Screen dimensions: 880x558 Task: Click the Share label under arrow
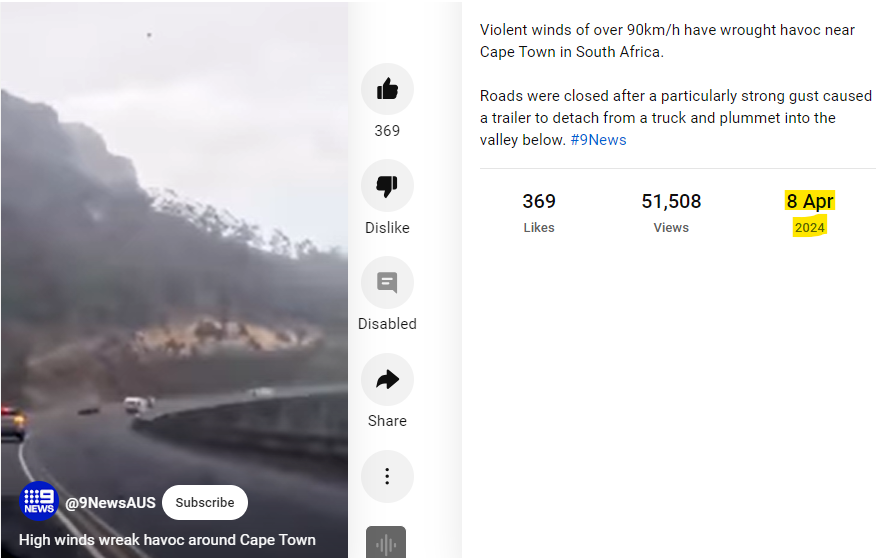coord(387,421)
